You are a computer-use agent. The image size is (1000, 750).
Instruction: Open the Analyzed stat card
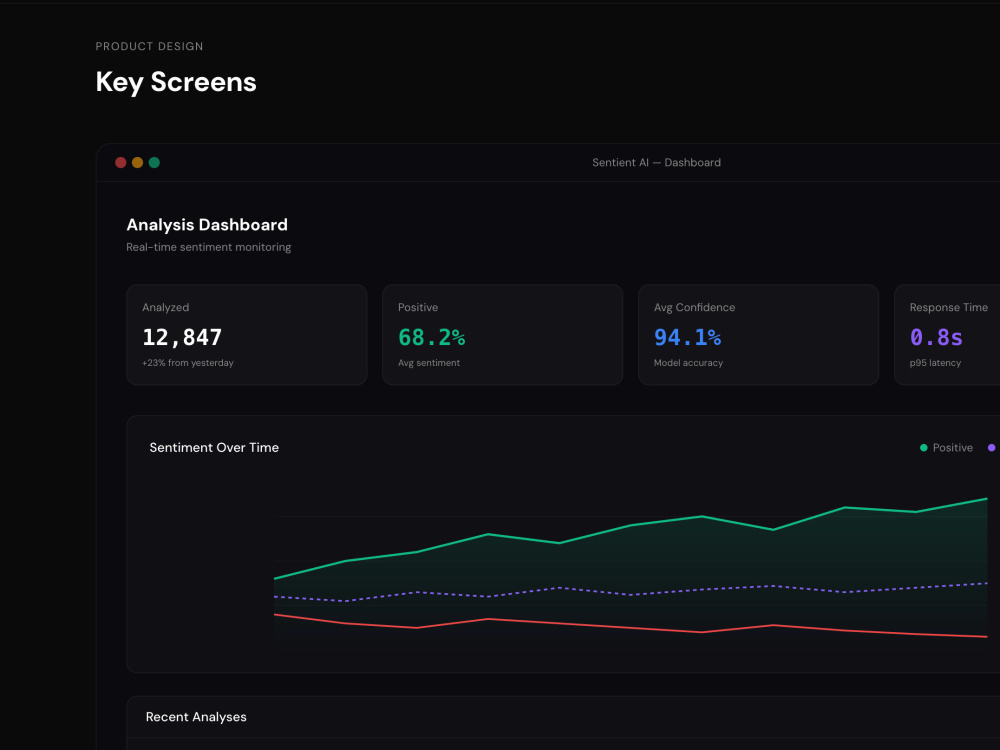coord(247,335)
